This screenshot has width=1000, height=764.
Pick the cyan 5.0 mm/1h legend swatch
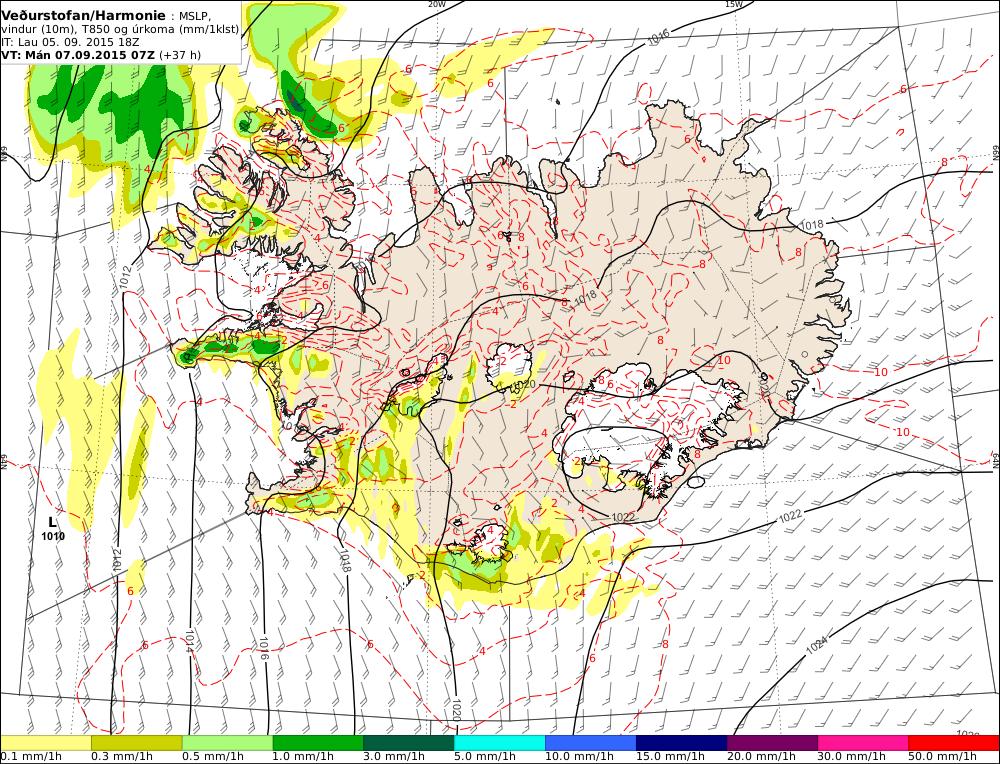500,743
